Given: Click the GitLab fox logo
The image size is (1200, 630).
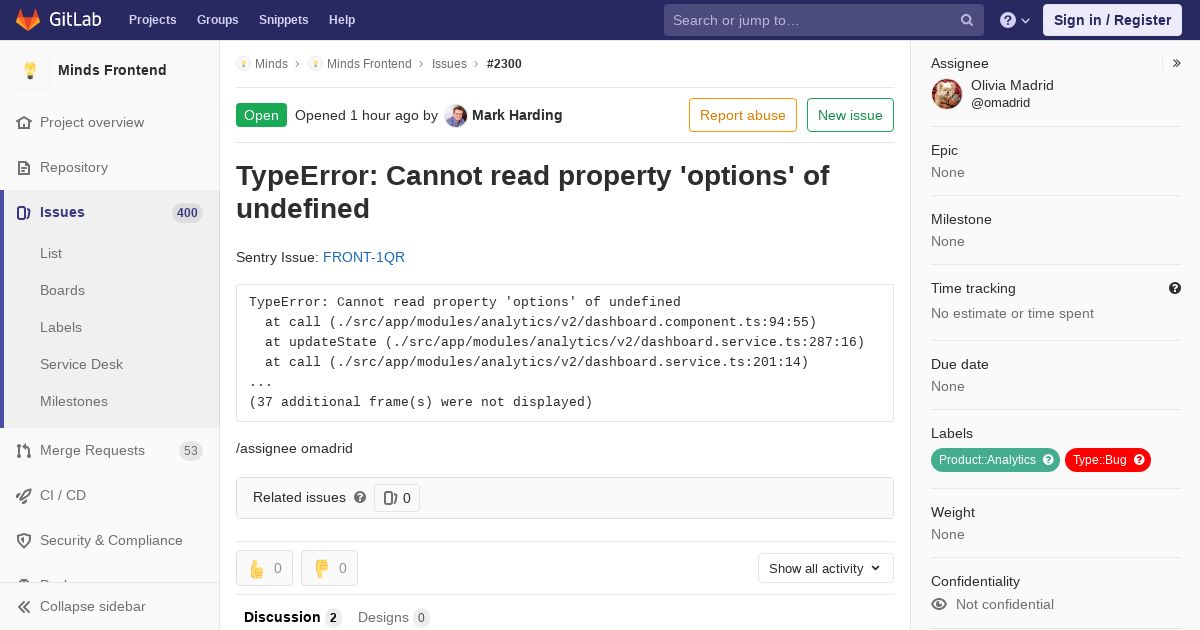Looking at the screenshot, I should (28, 19).
